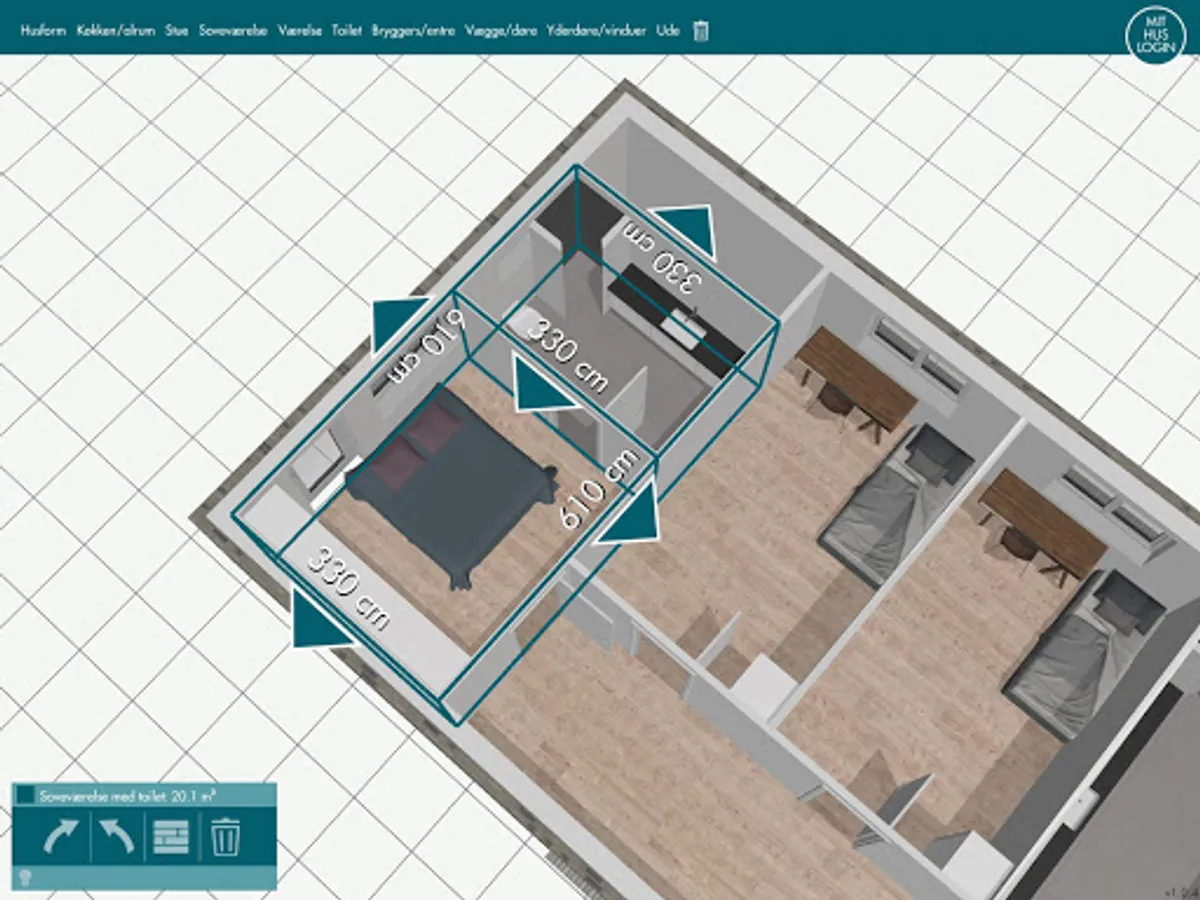Open the Bryggers/entre menu
The width and height of the screenshot is (1200, 900).
click(x=413, y=31)
